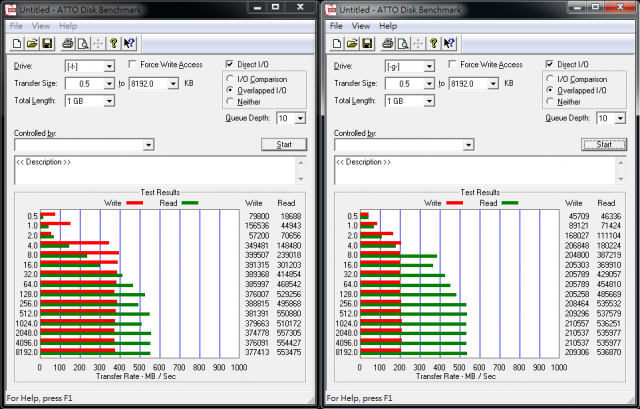Click Print icon in left window

pyautogui.click(x=68, y=43)
